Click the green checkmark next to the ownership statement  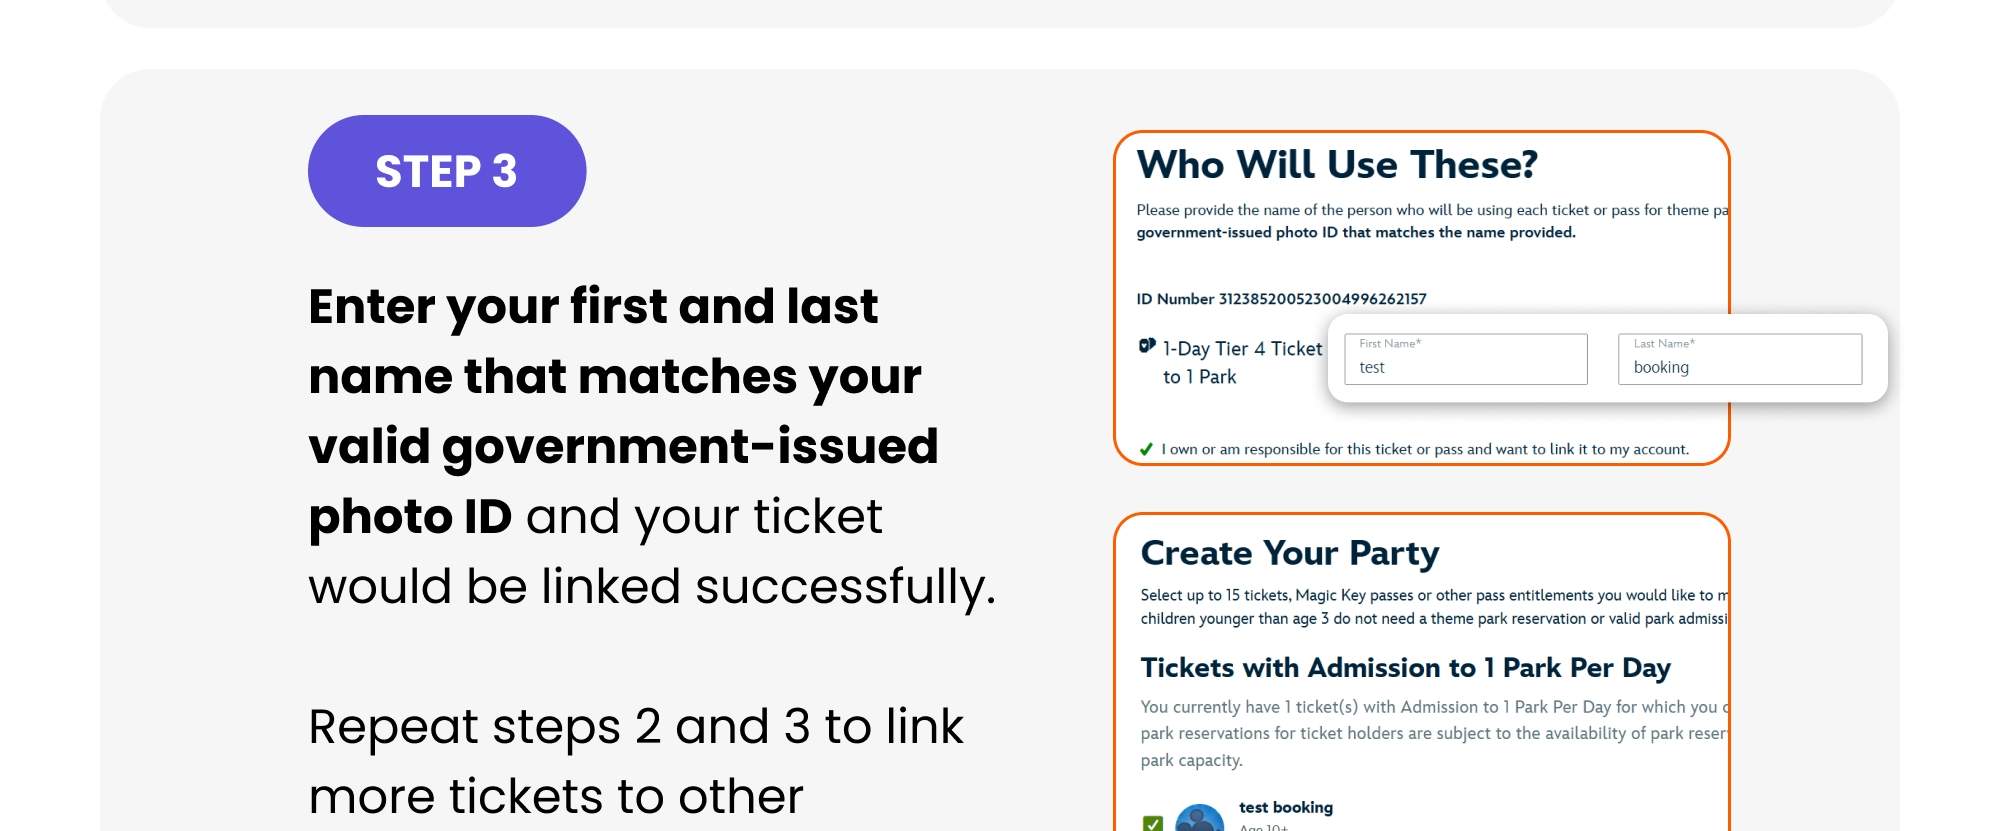click(x=1146, y=449)
